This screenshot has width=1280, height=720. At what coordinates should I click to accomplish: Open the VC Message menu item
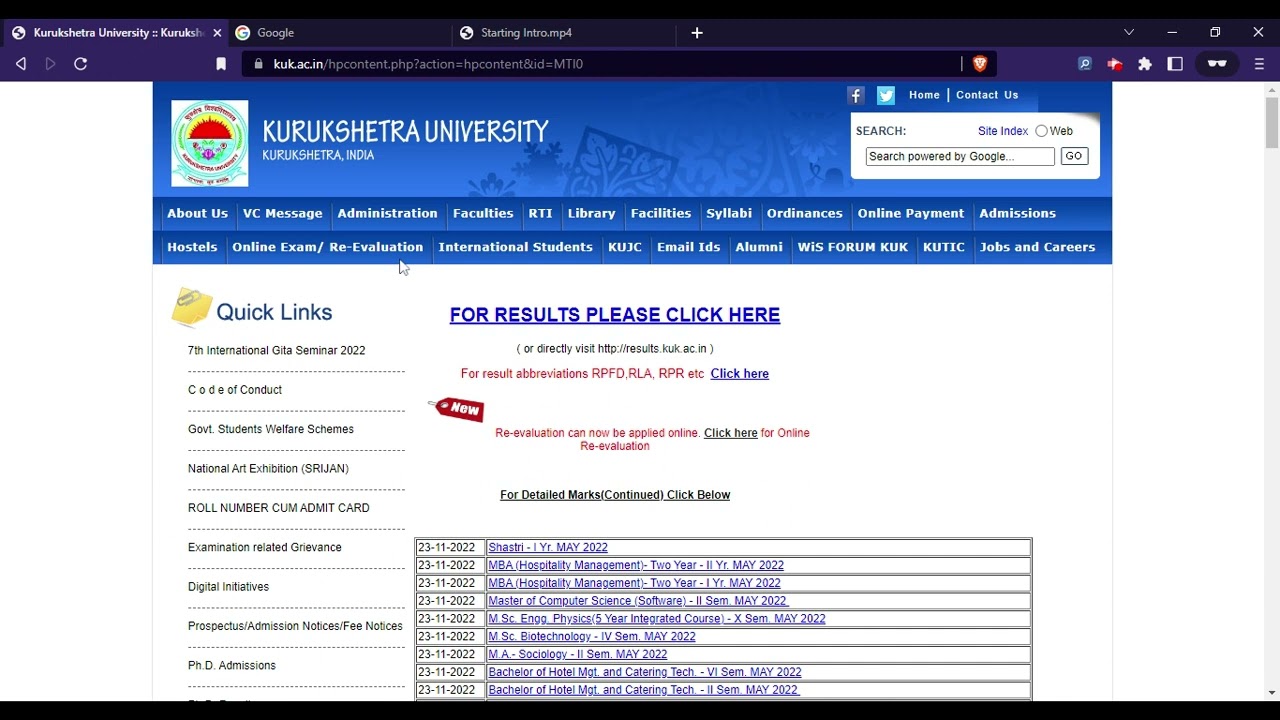(283, 213)
